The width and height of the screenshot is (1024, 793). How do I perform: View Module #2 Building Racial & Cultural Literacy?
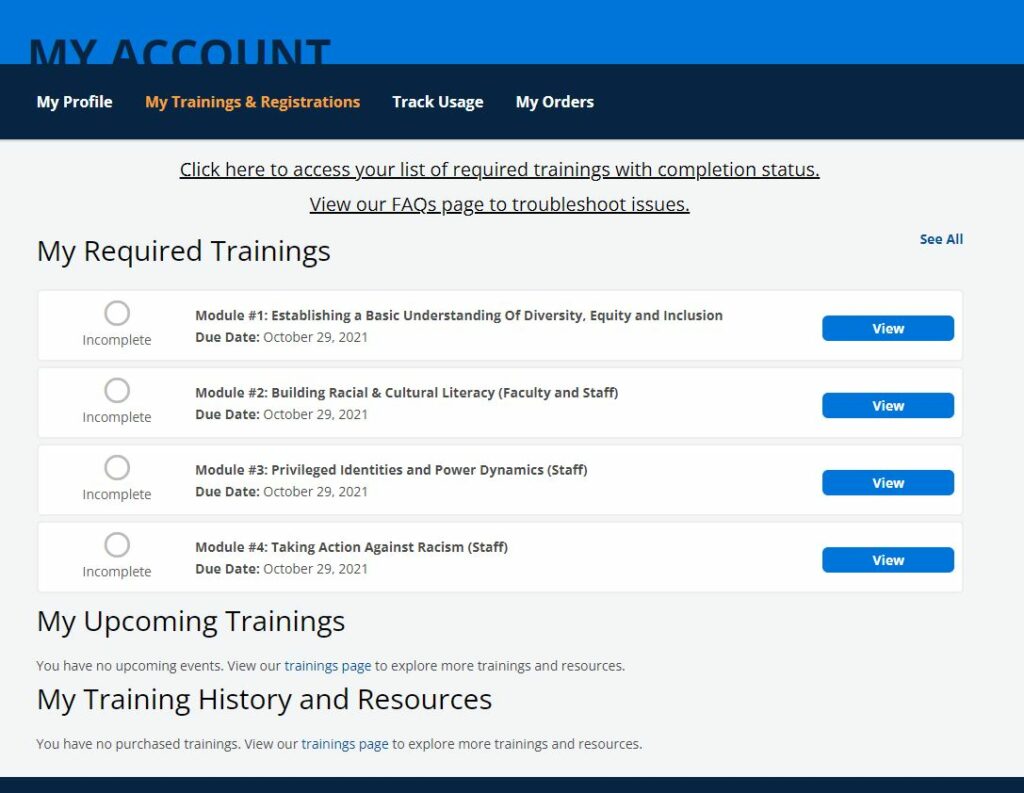coord(887,405)
